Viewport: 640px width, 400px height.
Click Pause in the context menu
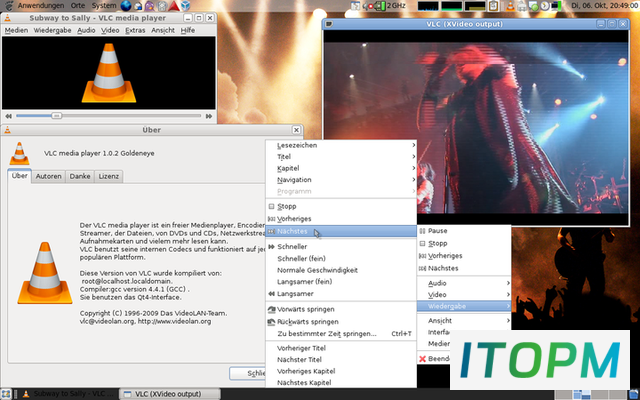tap(464, 231)
